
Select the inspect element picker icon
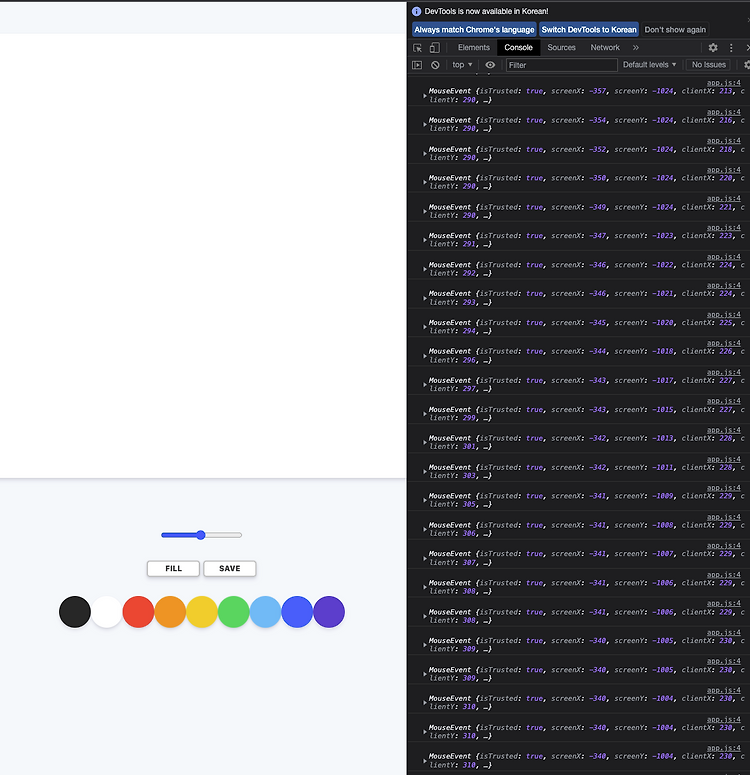coord(418,48)
